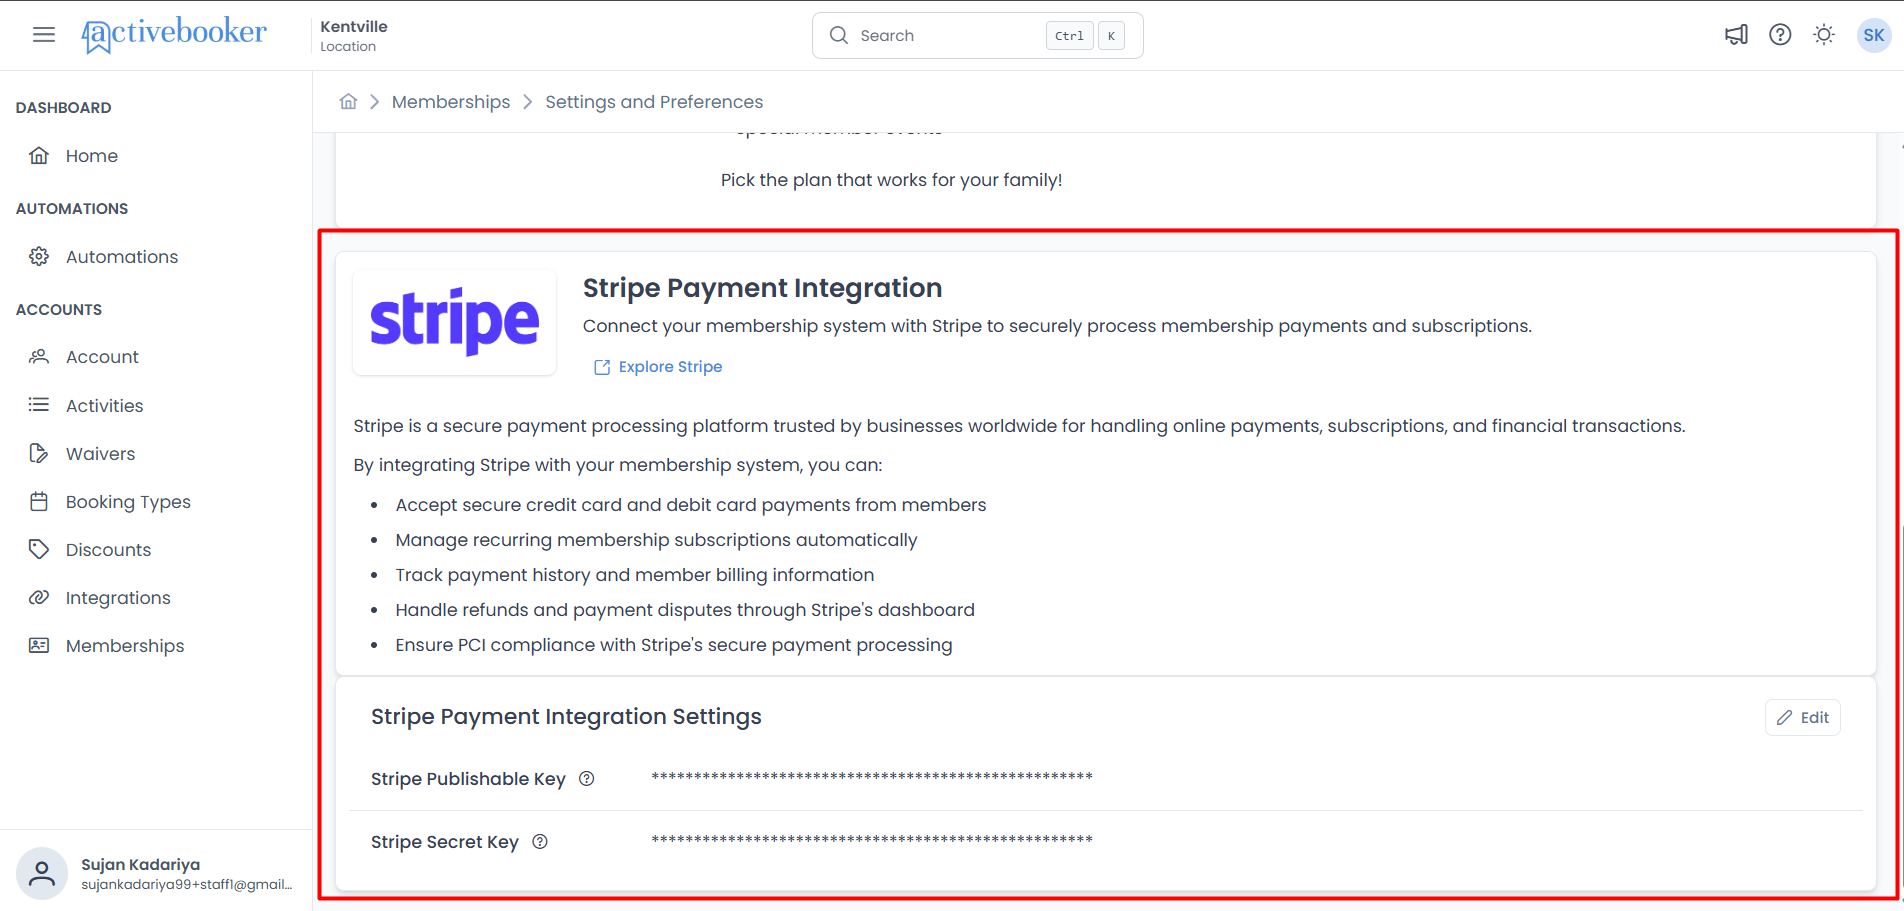Toggle light/dark theme sun icon

pyautogui.click(x=1824, y=35)
